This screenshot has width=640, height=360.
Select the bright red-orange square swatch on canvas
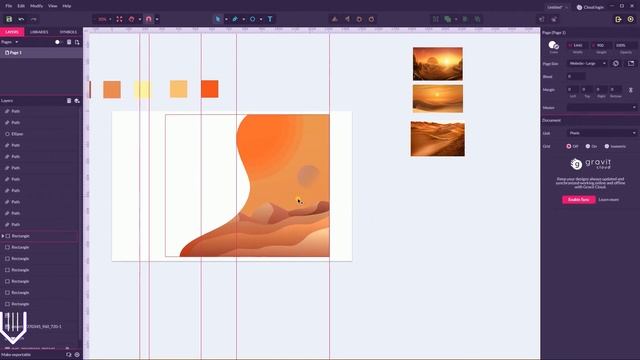(x=210, y=89)
